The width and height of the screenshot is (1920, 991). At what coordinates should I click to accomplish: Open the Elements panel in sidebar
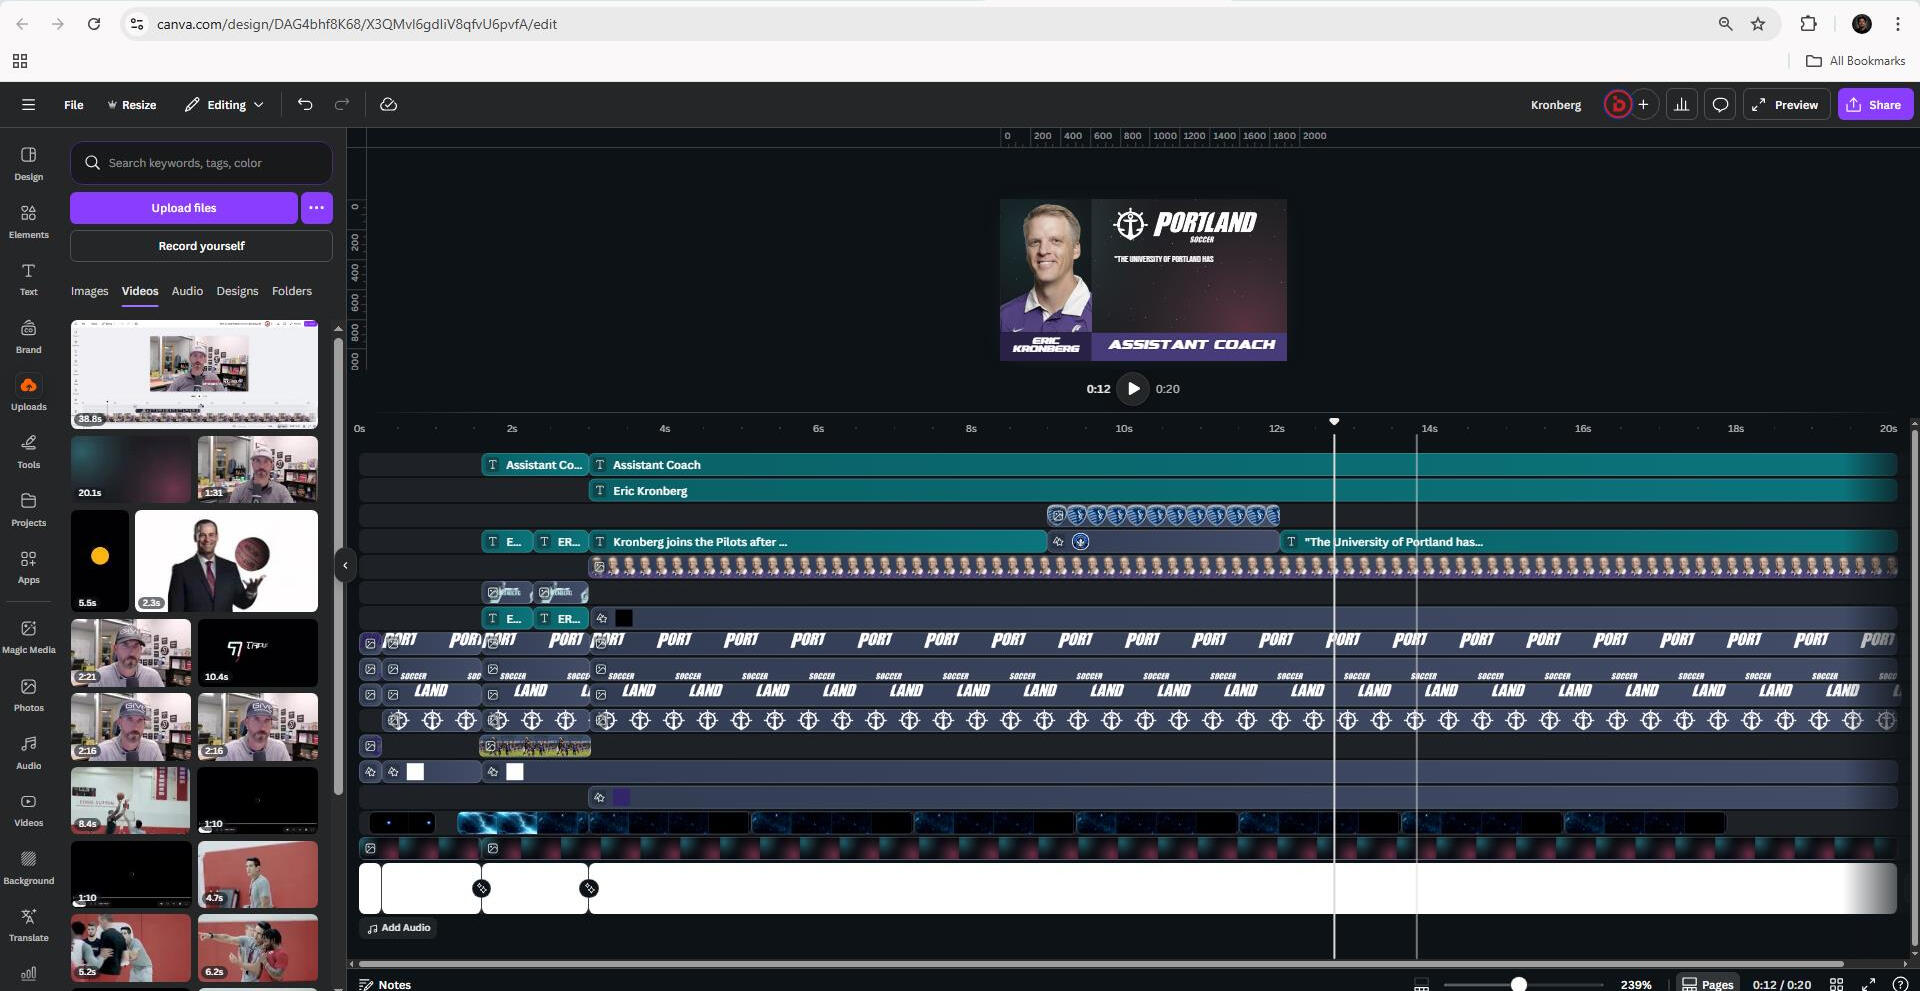click(x=28, y=221)
